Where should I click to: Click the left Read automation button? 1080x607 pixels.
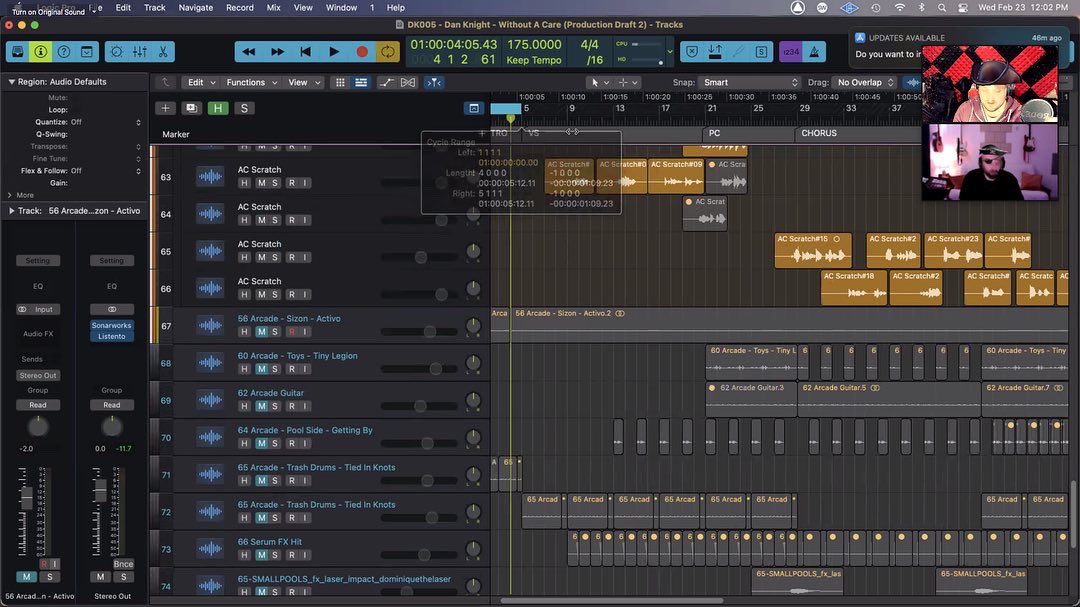tap(38, 405)
